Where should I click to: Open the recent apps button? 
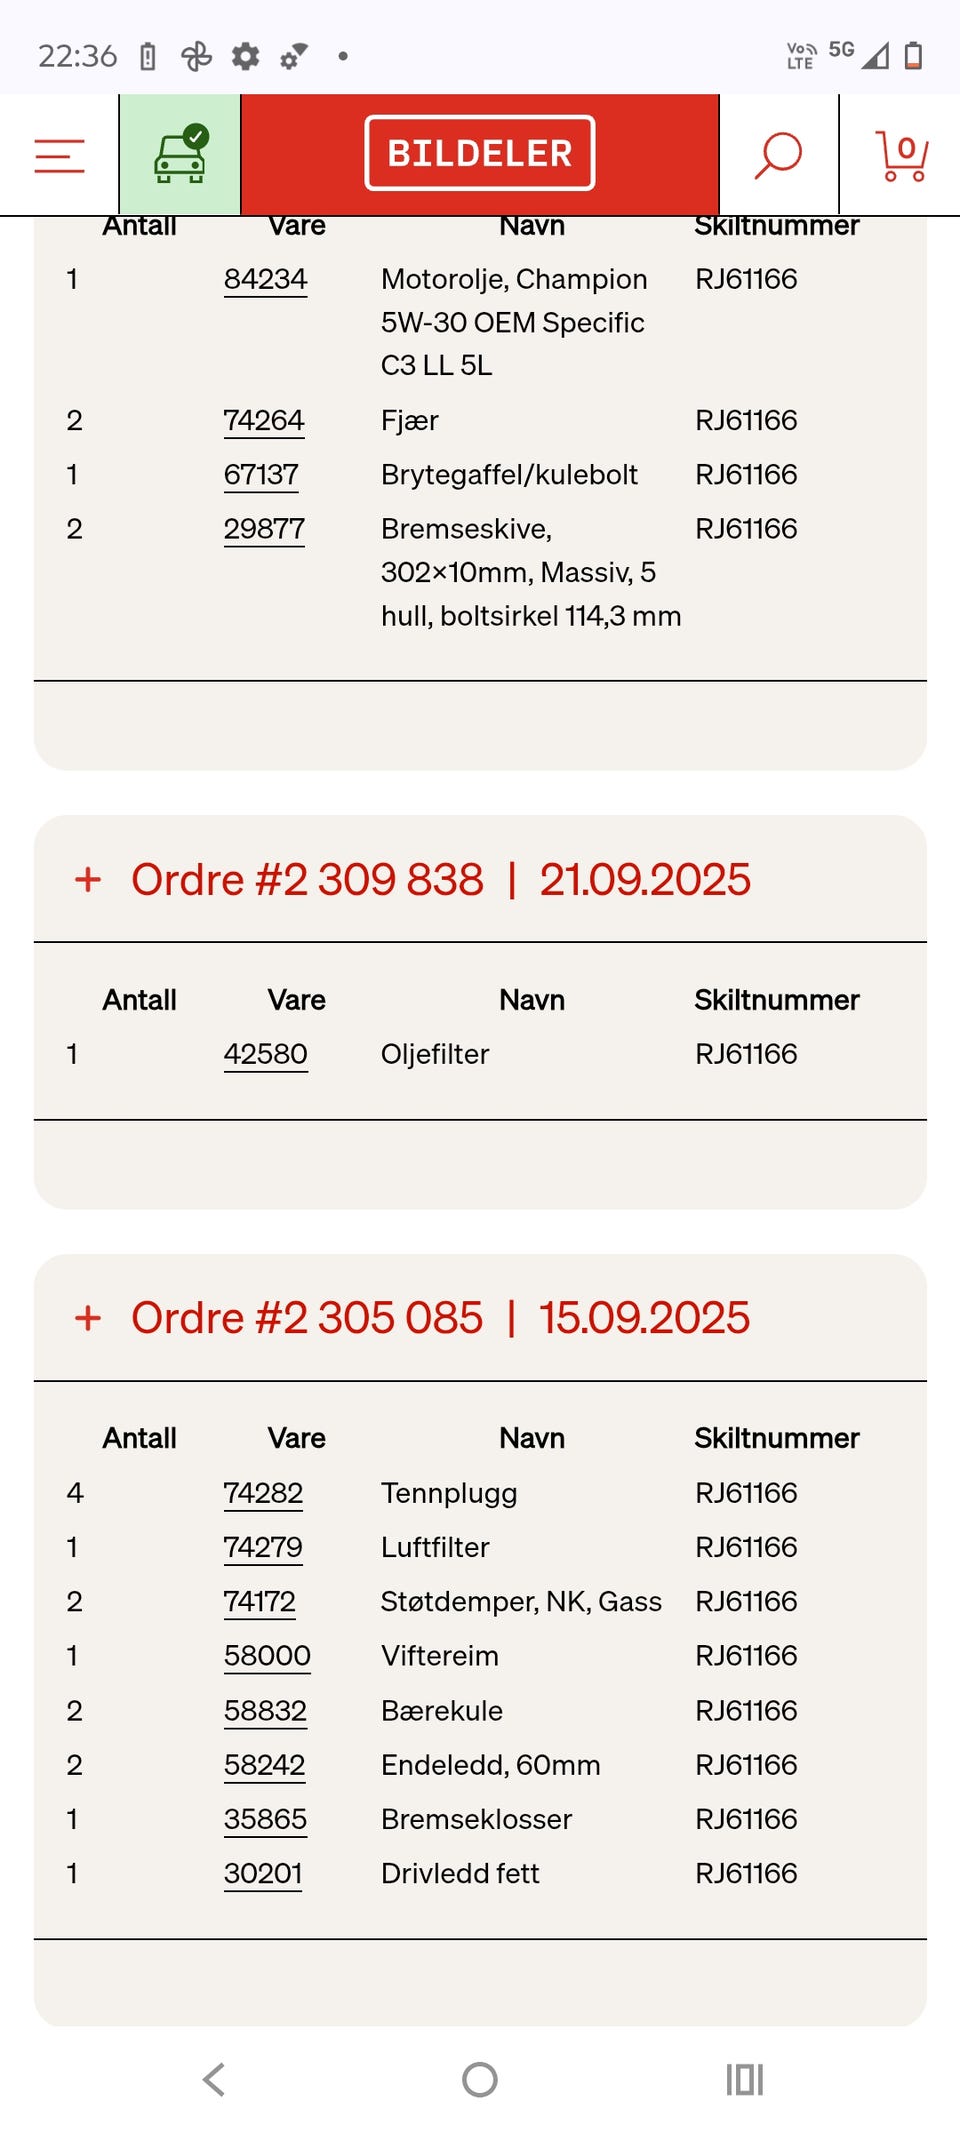[x=745, y=2080]
